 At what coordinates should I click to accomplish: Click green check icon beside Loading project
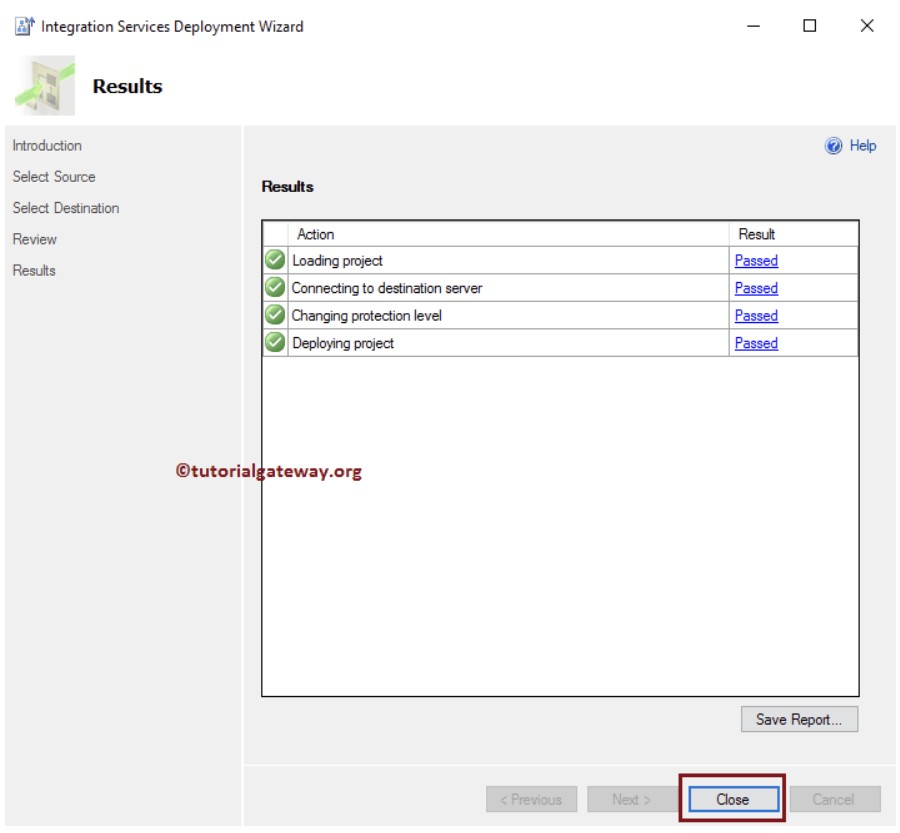[x=275, y=260]
